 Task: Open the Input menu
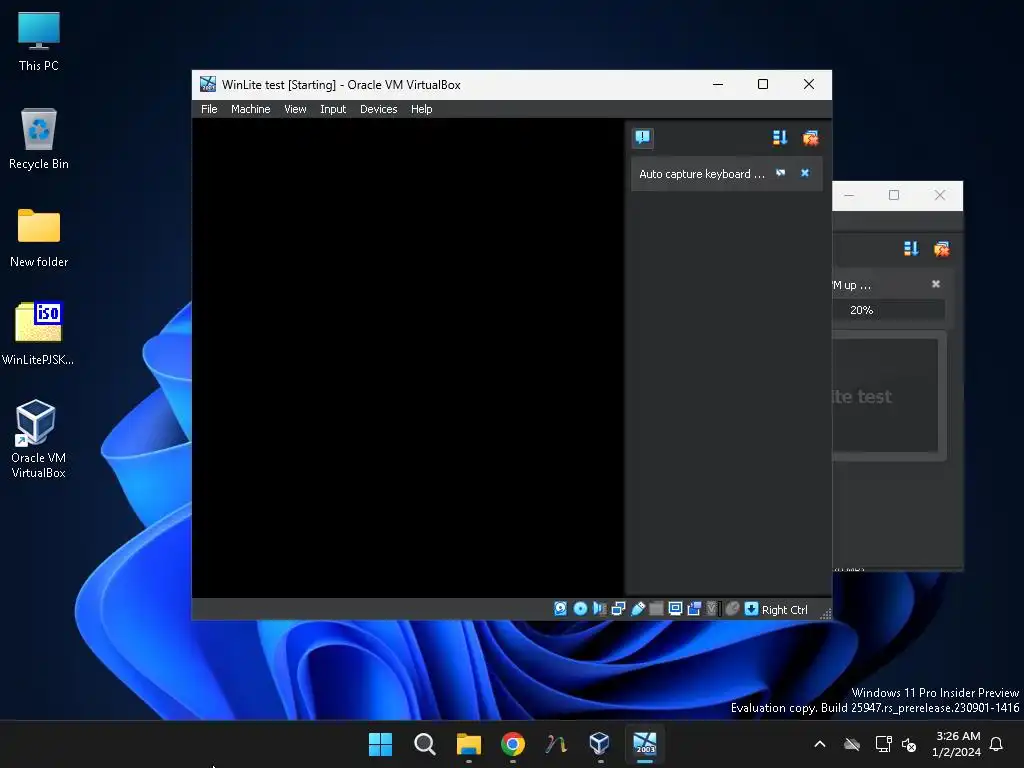333,109
